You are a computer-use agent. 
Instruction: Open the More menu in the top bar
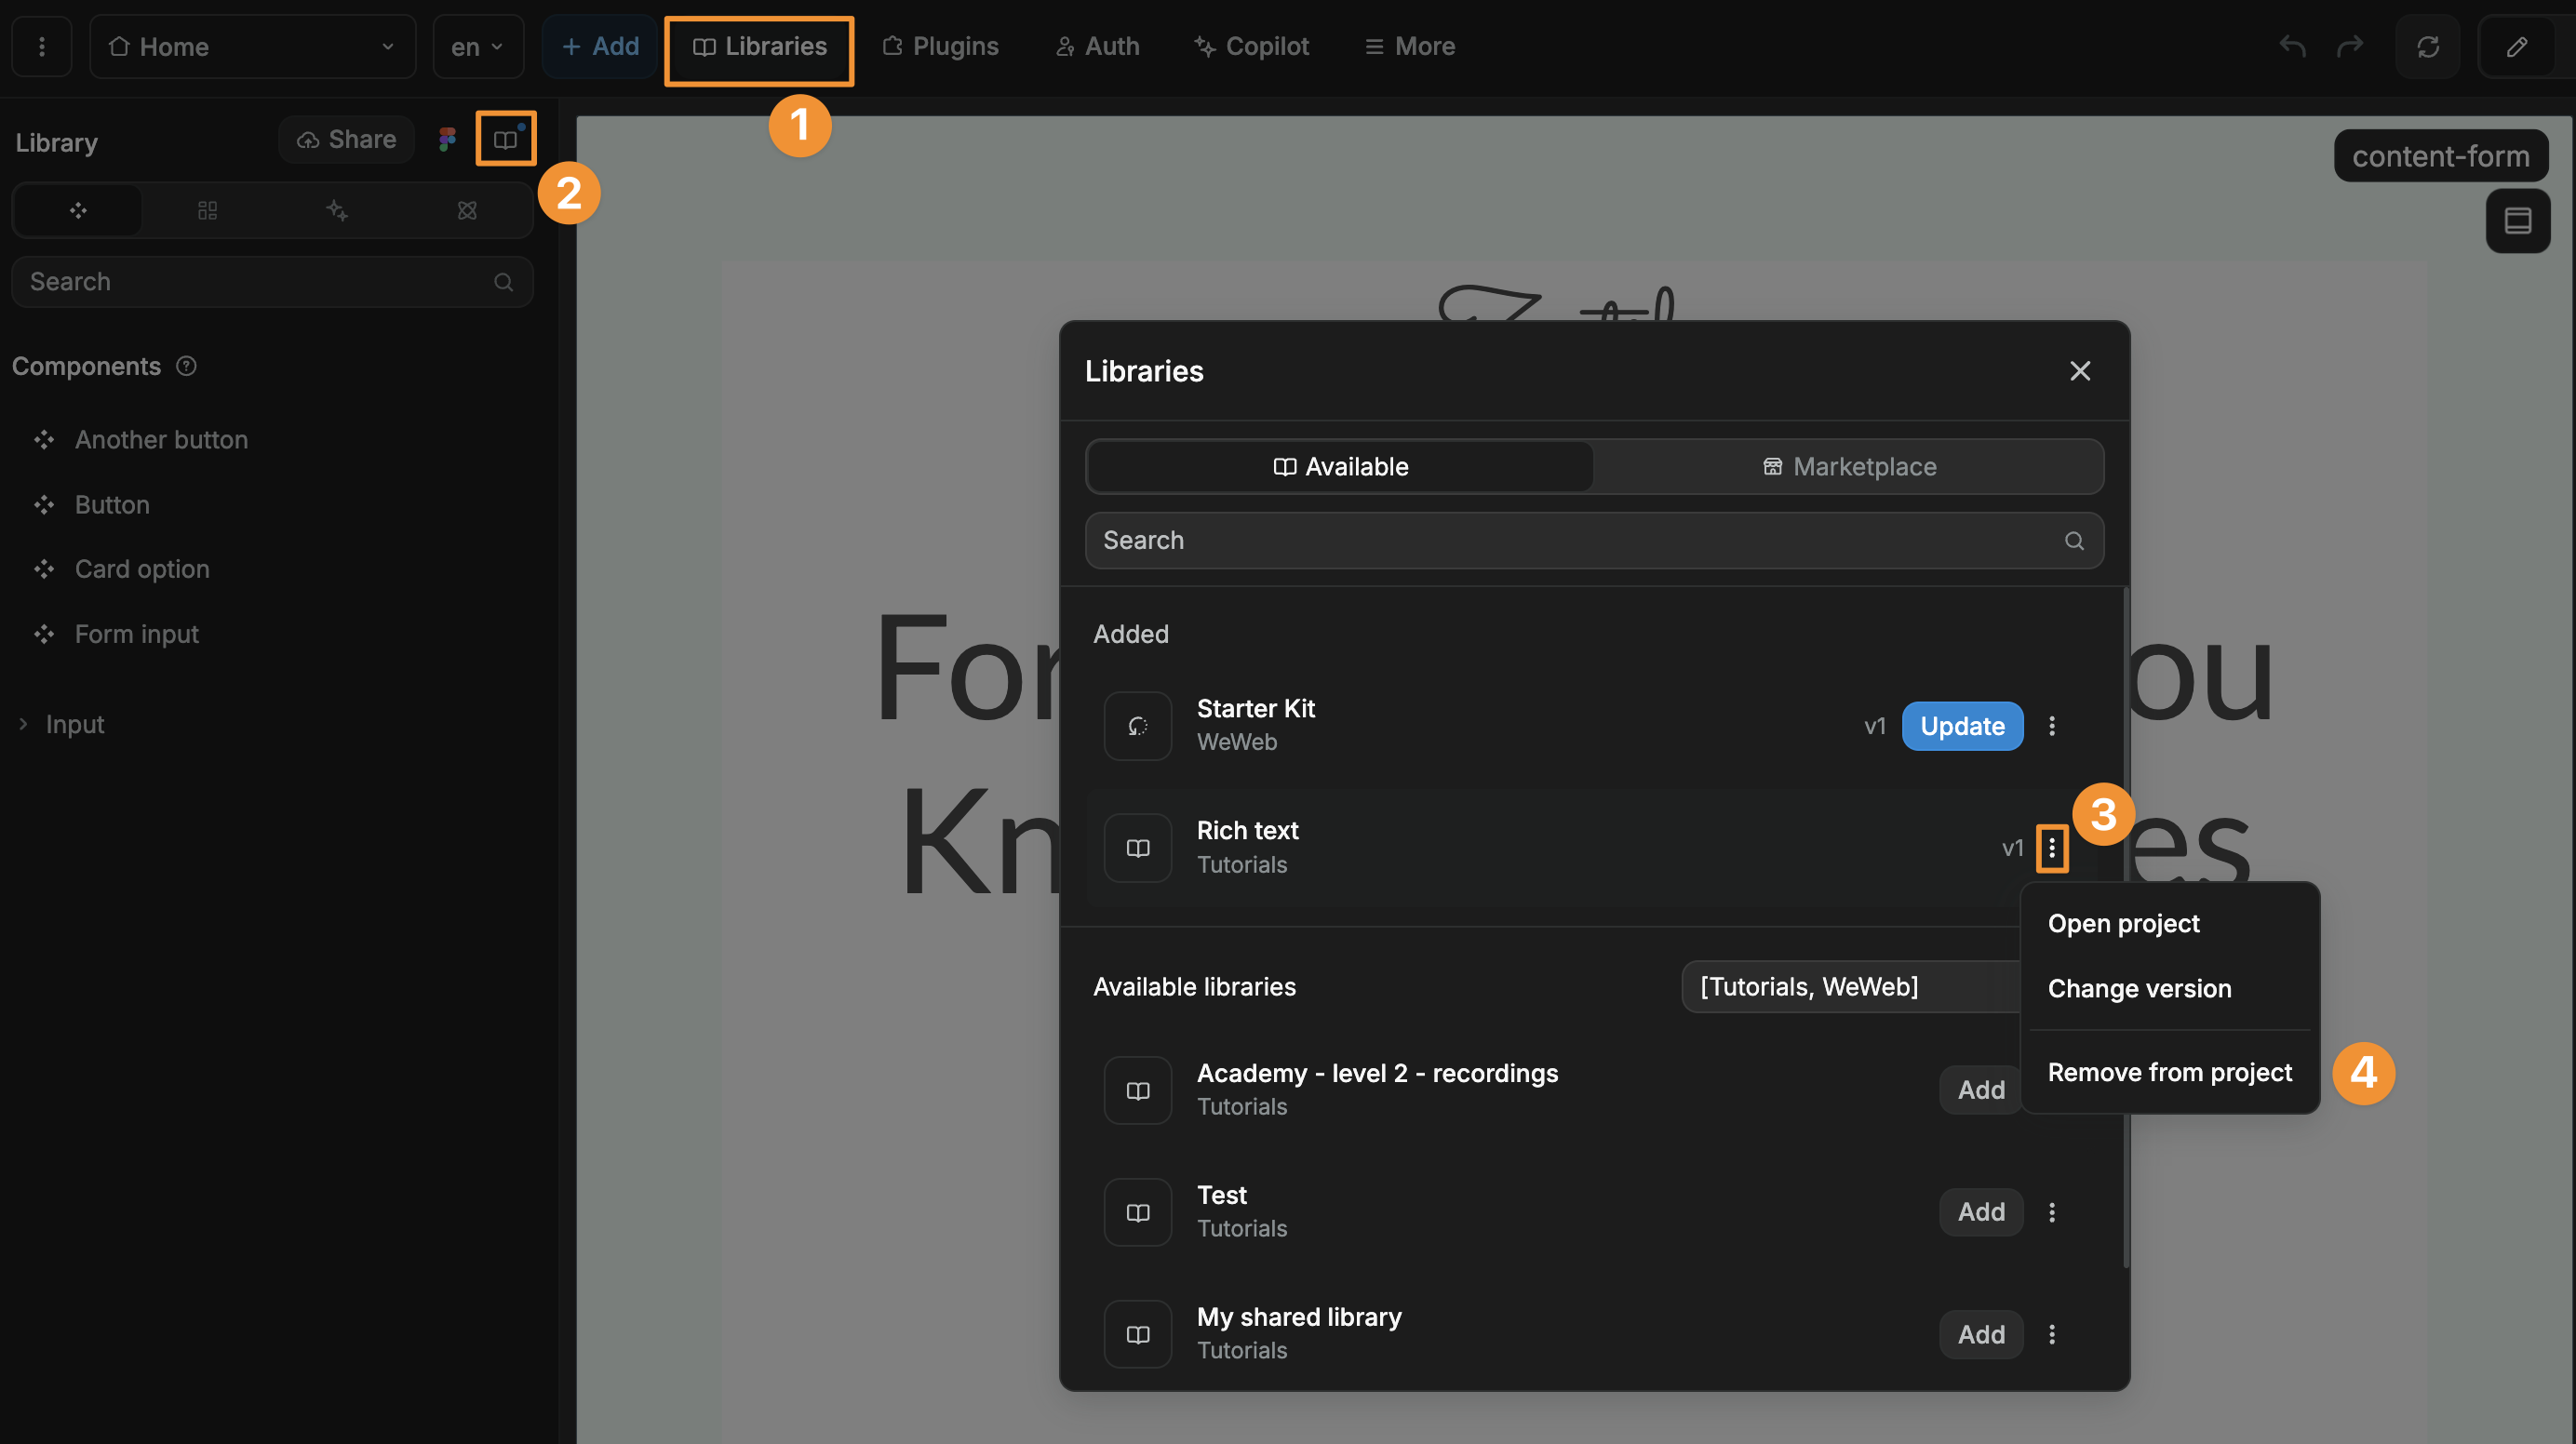tap(1409, 46)
